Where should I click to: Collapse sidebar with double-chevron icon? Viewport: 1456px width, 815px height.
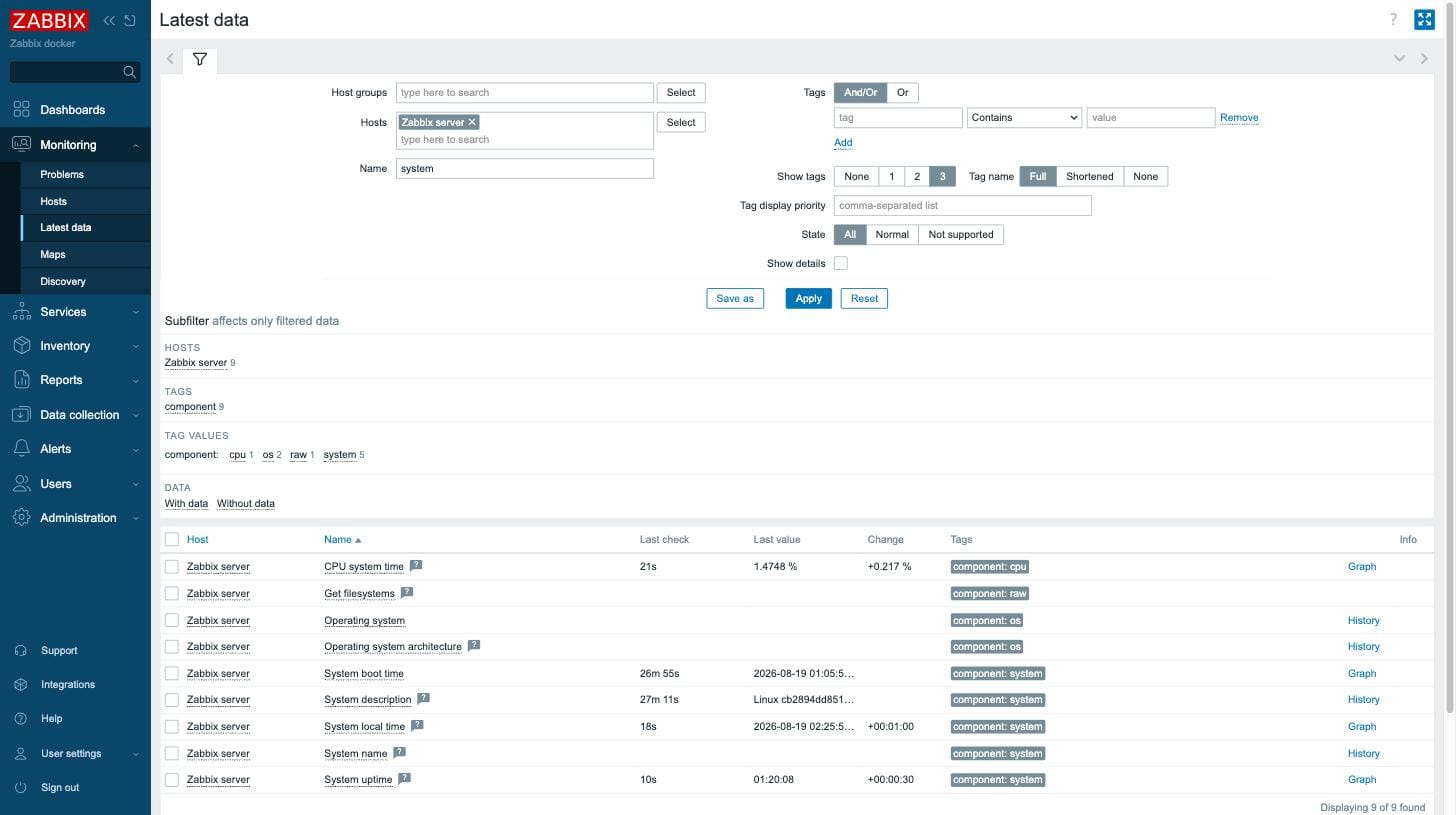pyautogui.click(x=109, y=20)
